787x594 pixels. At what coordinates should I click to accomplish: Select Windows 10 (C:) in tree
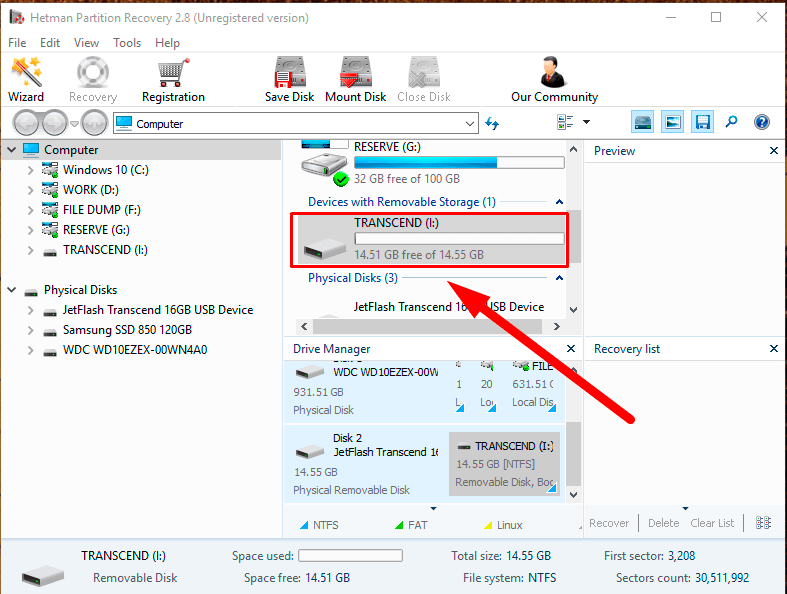point(106,170)
